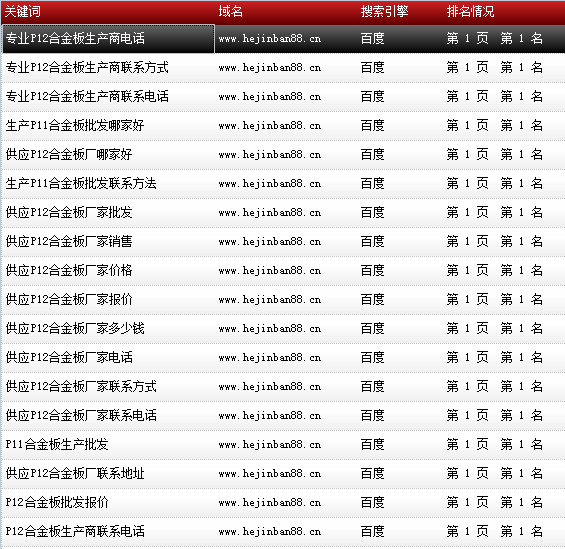Select keyword 供应P12合金板厂家报价
The image size is (565, 549).
point(69,299)
